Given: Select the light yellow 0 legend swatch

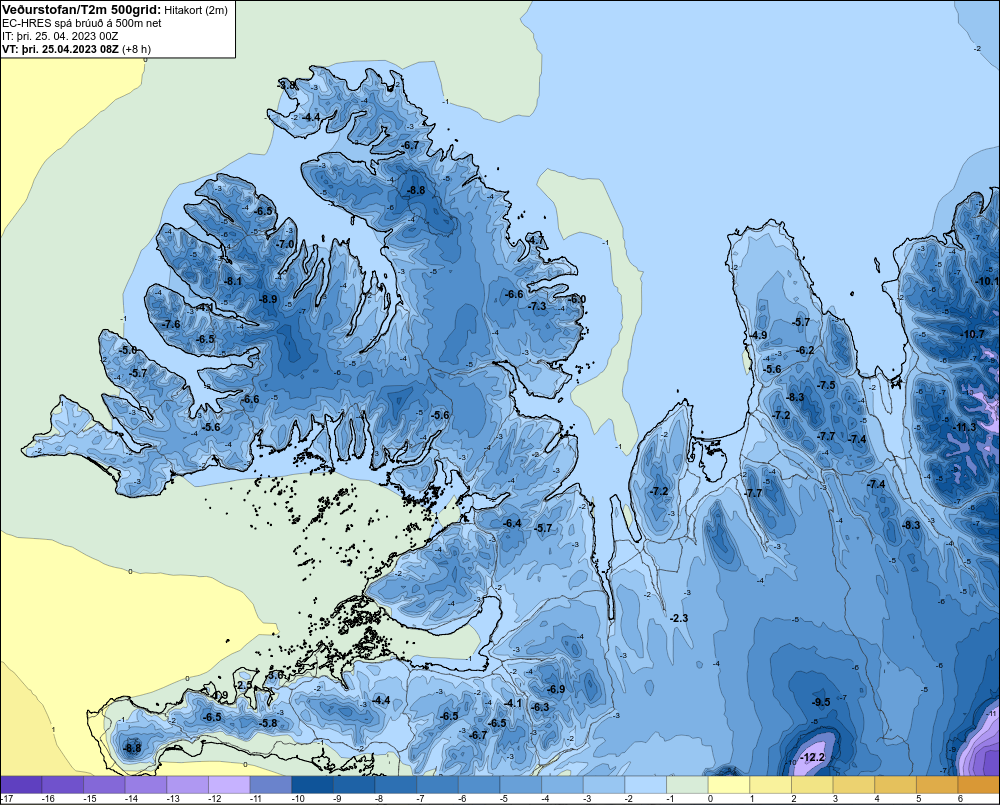Looking at the screenshot, I should point(729,785).
